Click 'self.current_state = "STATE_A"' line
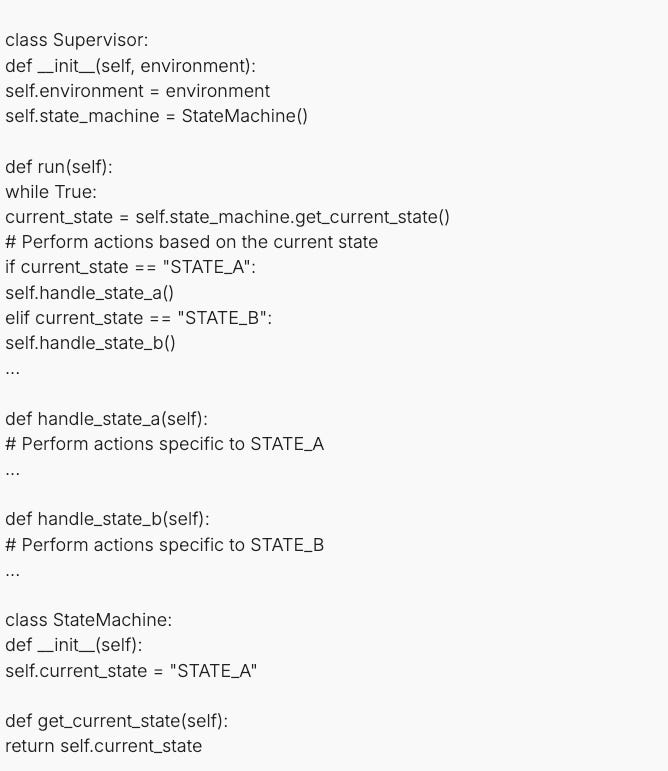668x771 pixels. [x=131, y=671]
